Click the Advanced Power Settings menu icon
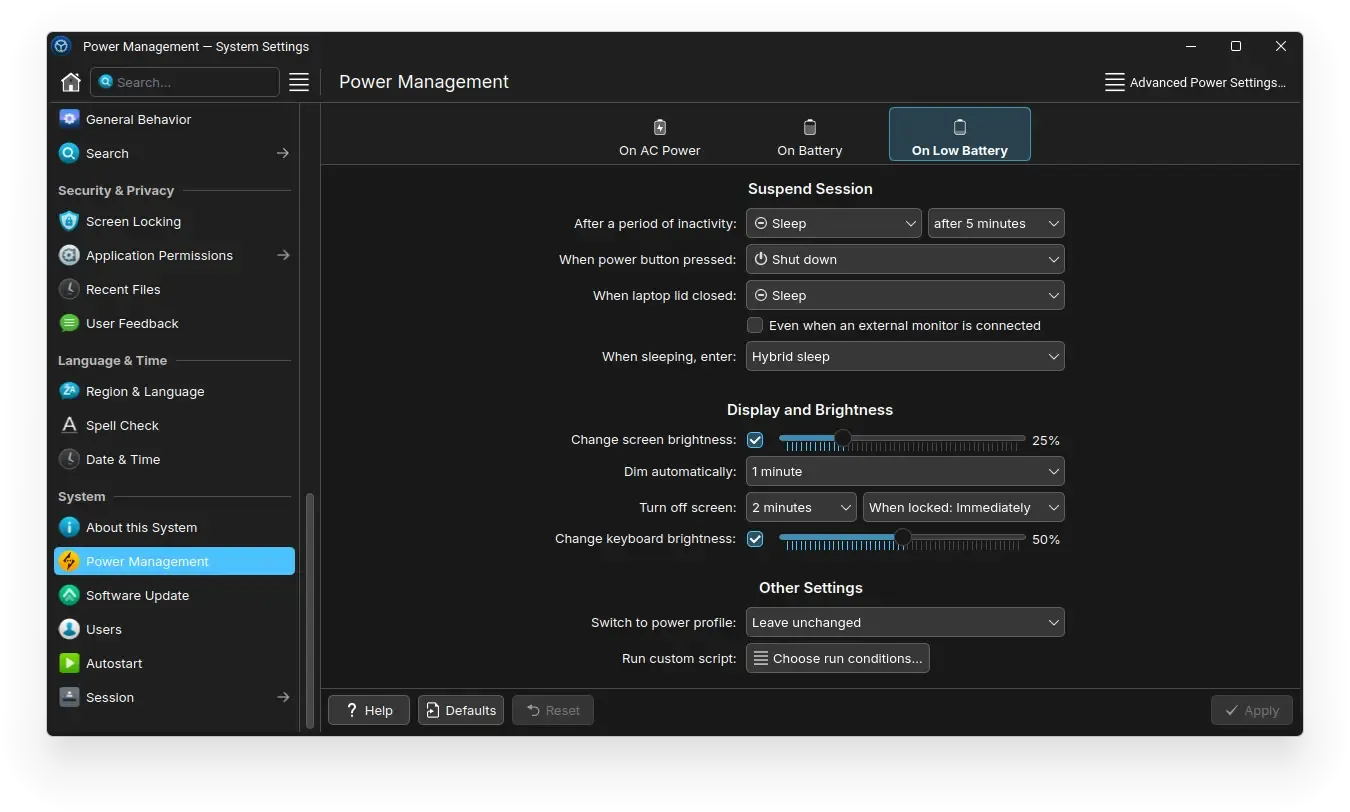This screenshot has height=812, width=1350. click(x=1115, y=82)
